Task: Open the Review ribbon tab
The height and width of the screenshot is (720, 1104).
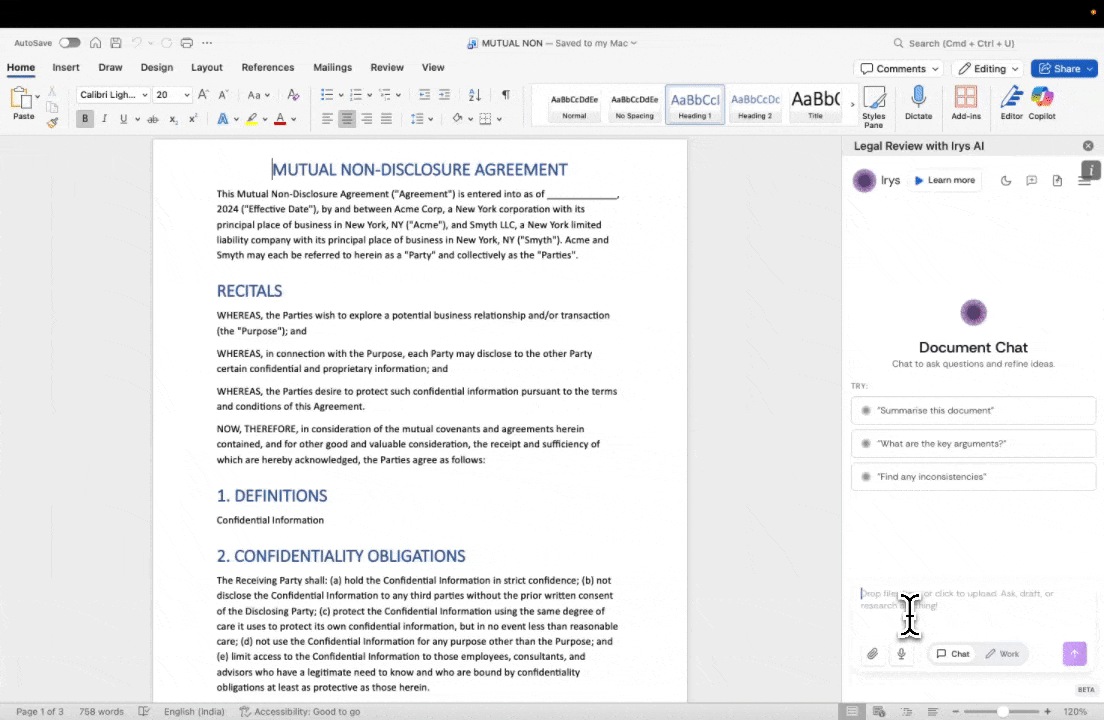Action: tap(387, 68)
